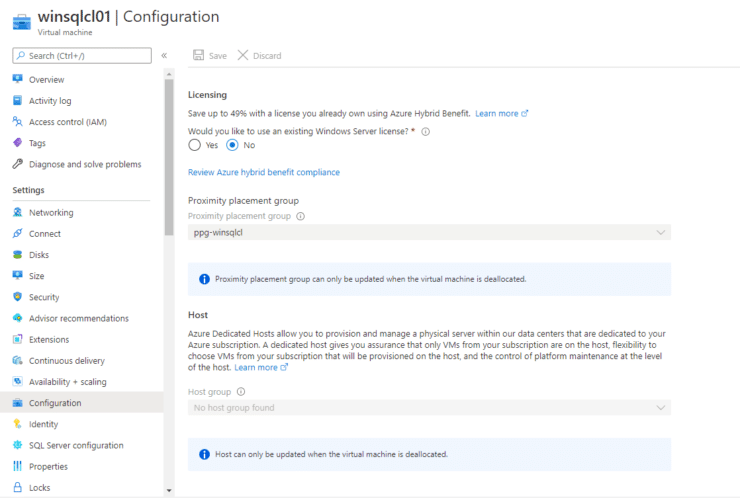Click the Overview monitor icon
The height and width of the screenshot is (498, 740).
point(17,79)
